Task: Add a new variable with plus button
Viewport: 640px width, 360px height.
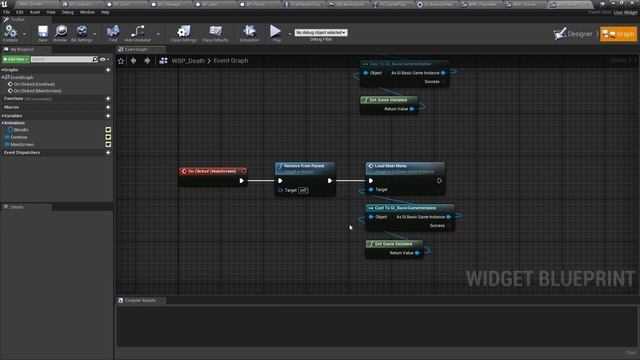Action: pos(108,116)
